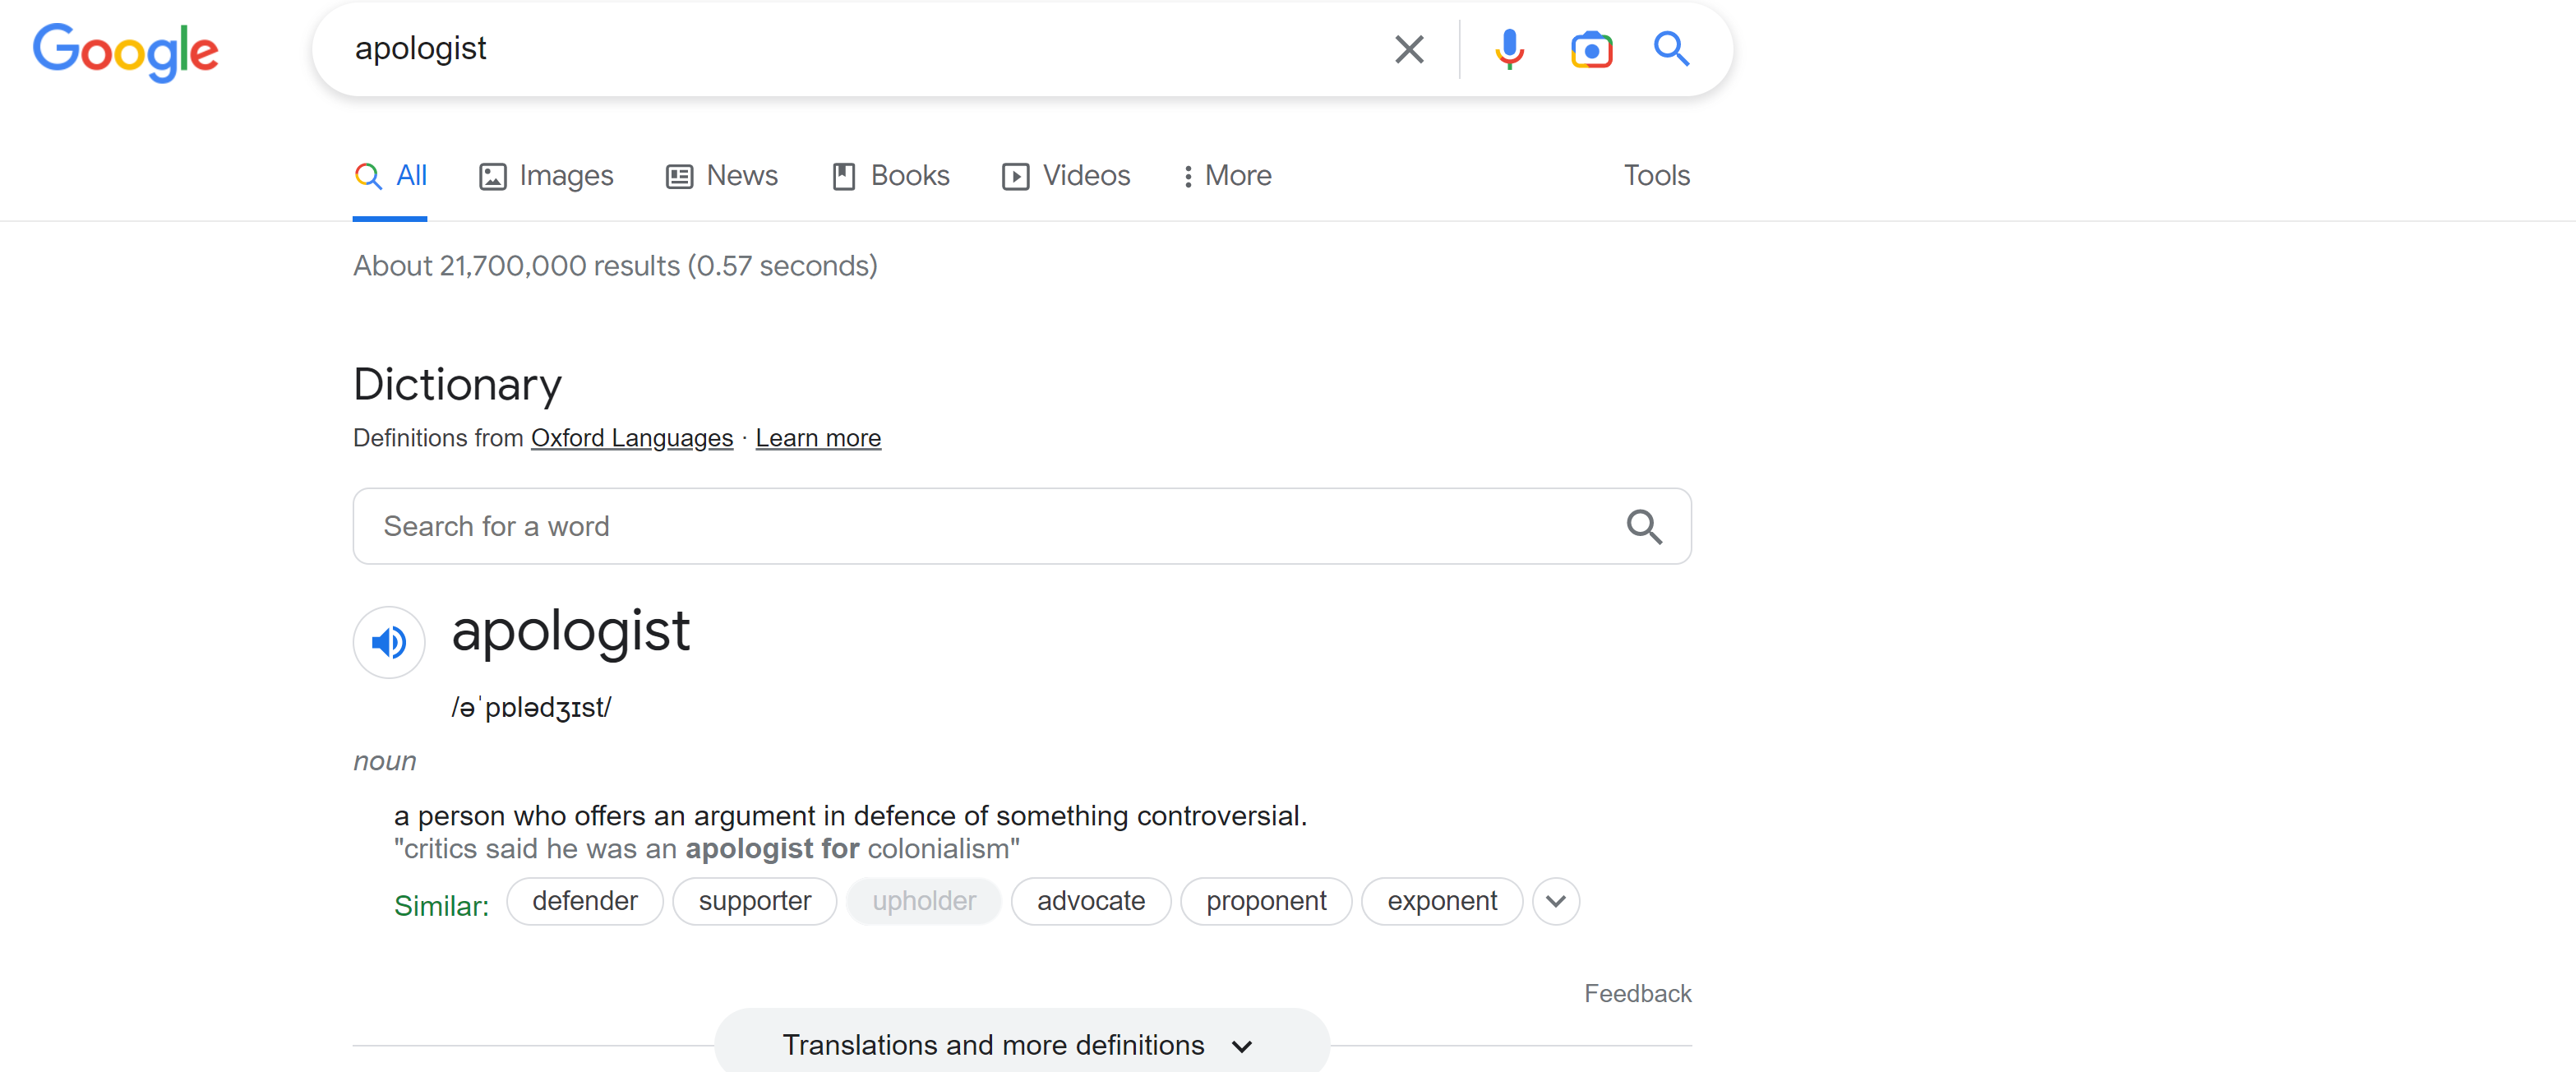Play the apologist pronunciation audio

click(x=389, y=642)
